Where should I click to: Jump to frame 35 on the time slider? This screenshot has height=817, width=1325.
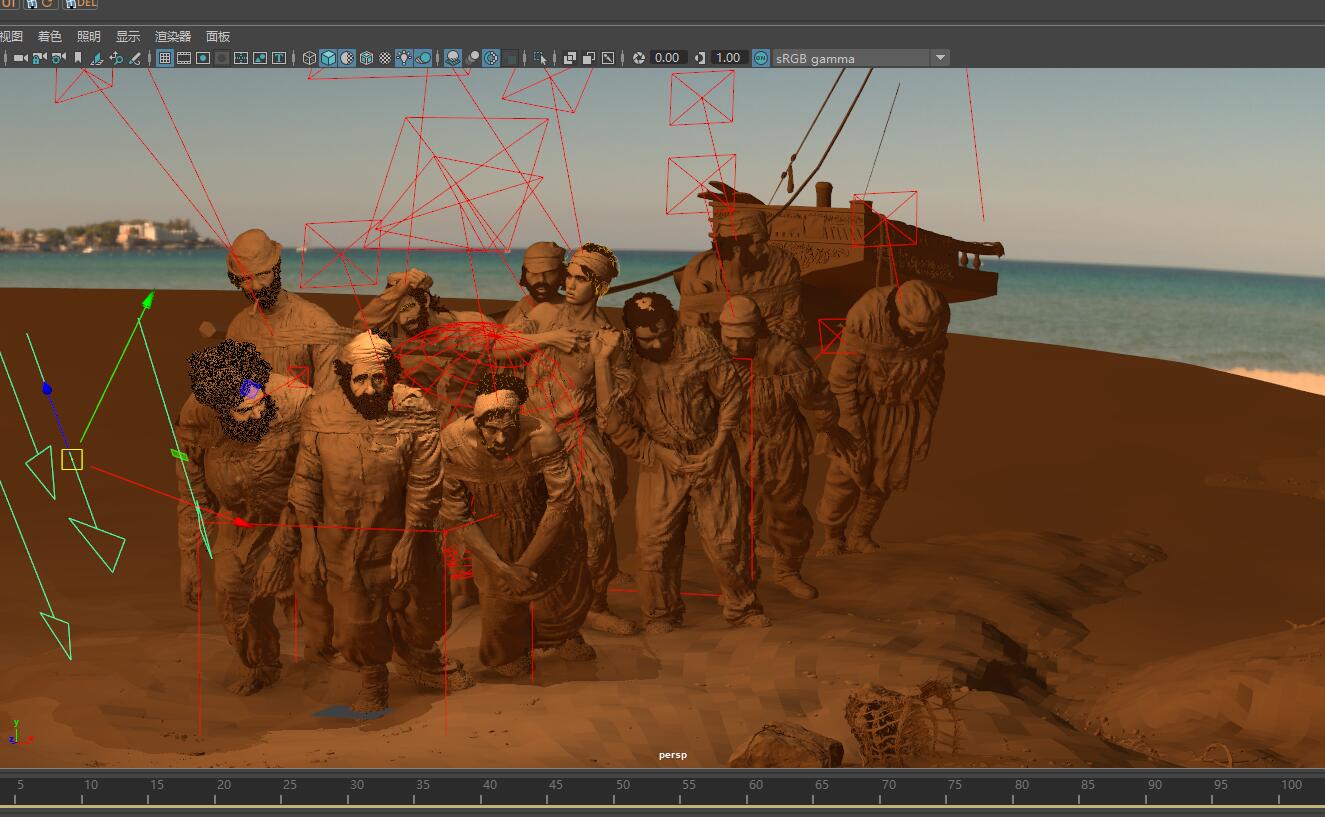[x=423, y=785]
